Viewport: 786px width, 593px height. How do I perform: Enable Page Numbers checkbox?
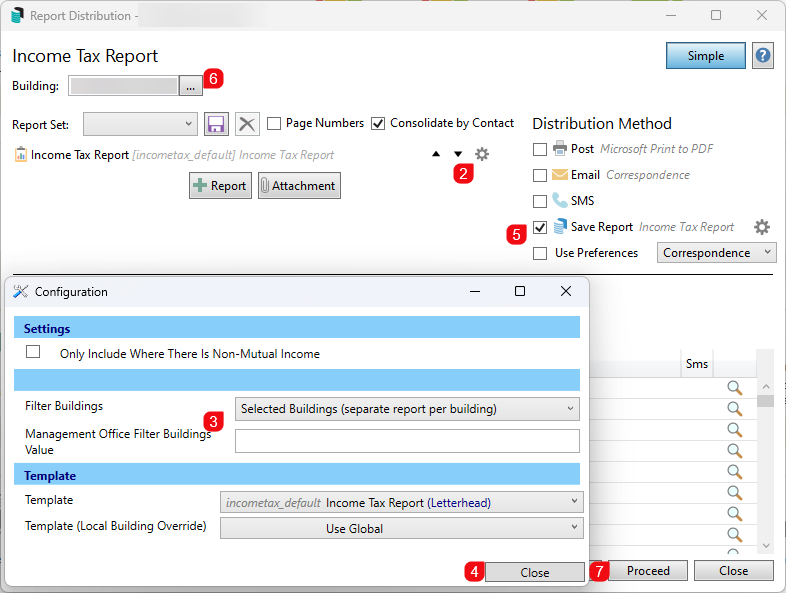pyautogui.click(x=274, y=123)
